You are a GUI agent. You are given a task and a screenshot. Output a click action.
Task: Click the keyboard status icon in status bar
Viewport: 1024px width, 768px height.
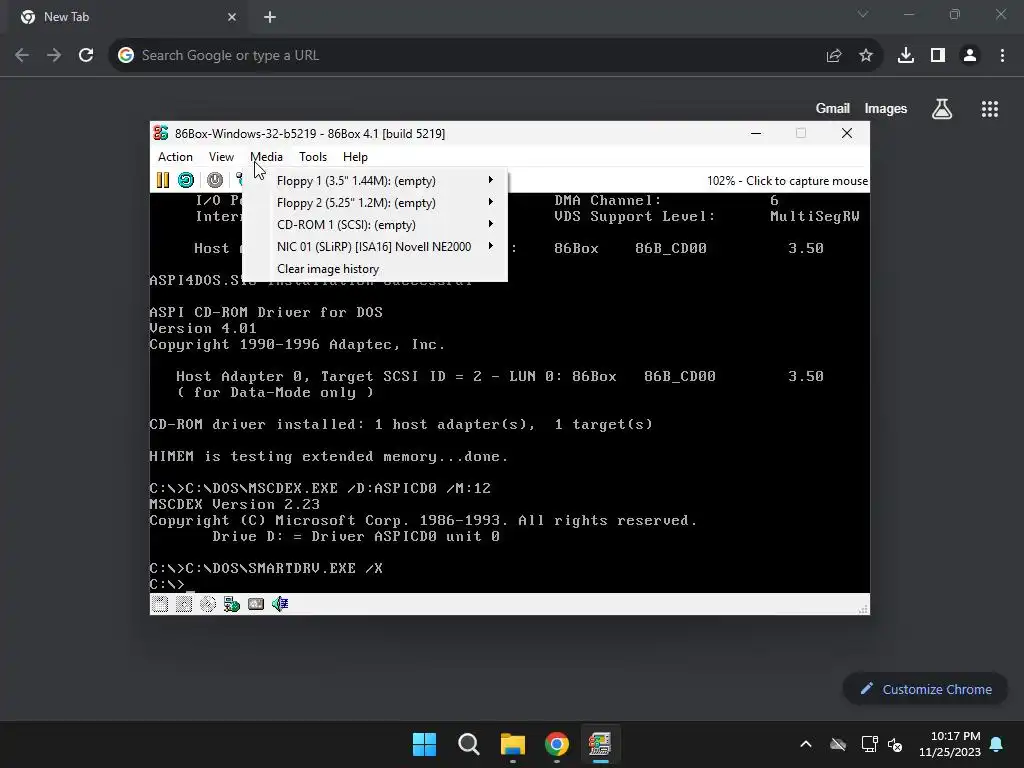[x=256, y=604]
